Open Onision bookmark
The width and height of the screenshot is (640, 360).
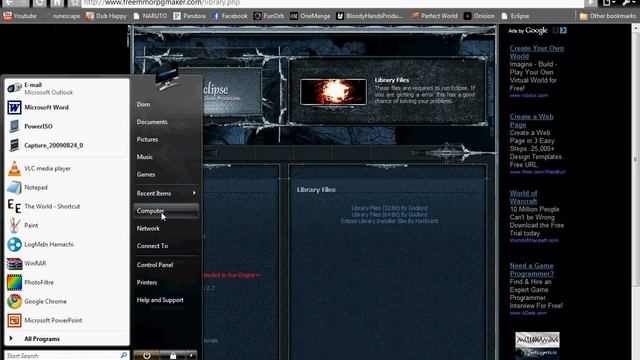(479, 16)
